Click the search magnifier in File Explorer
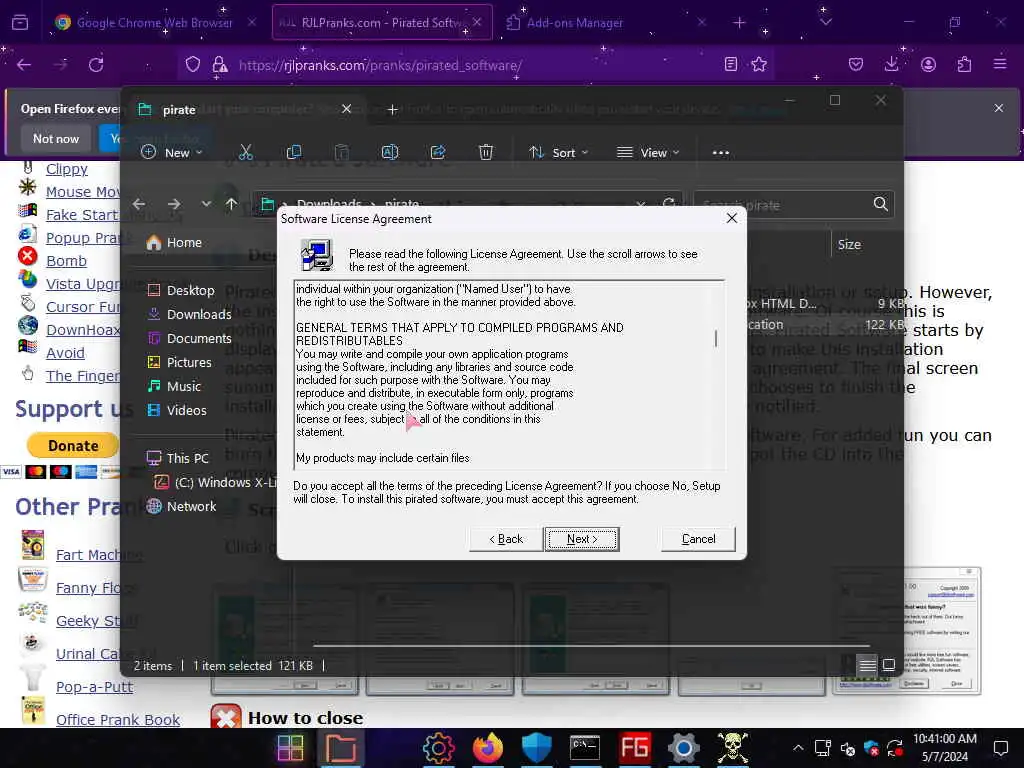The width and height of the screenshot is (1024, 768). click(880, 204)
